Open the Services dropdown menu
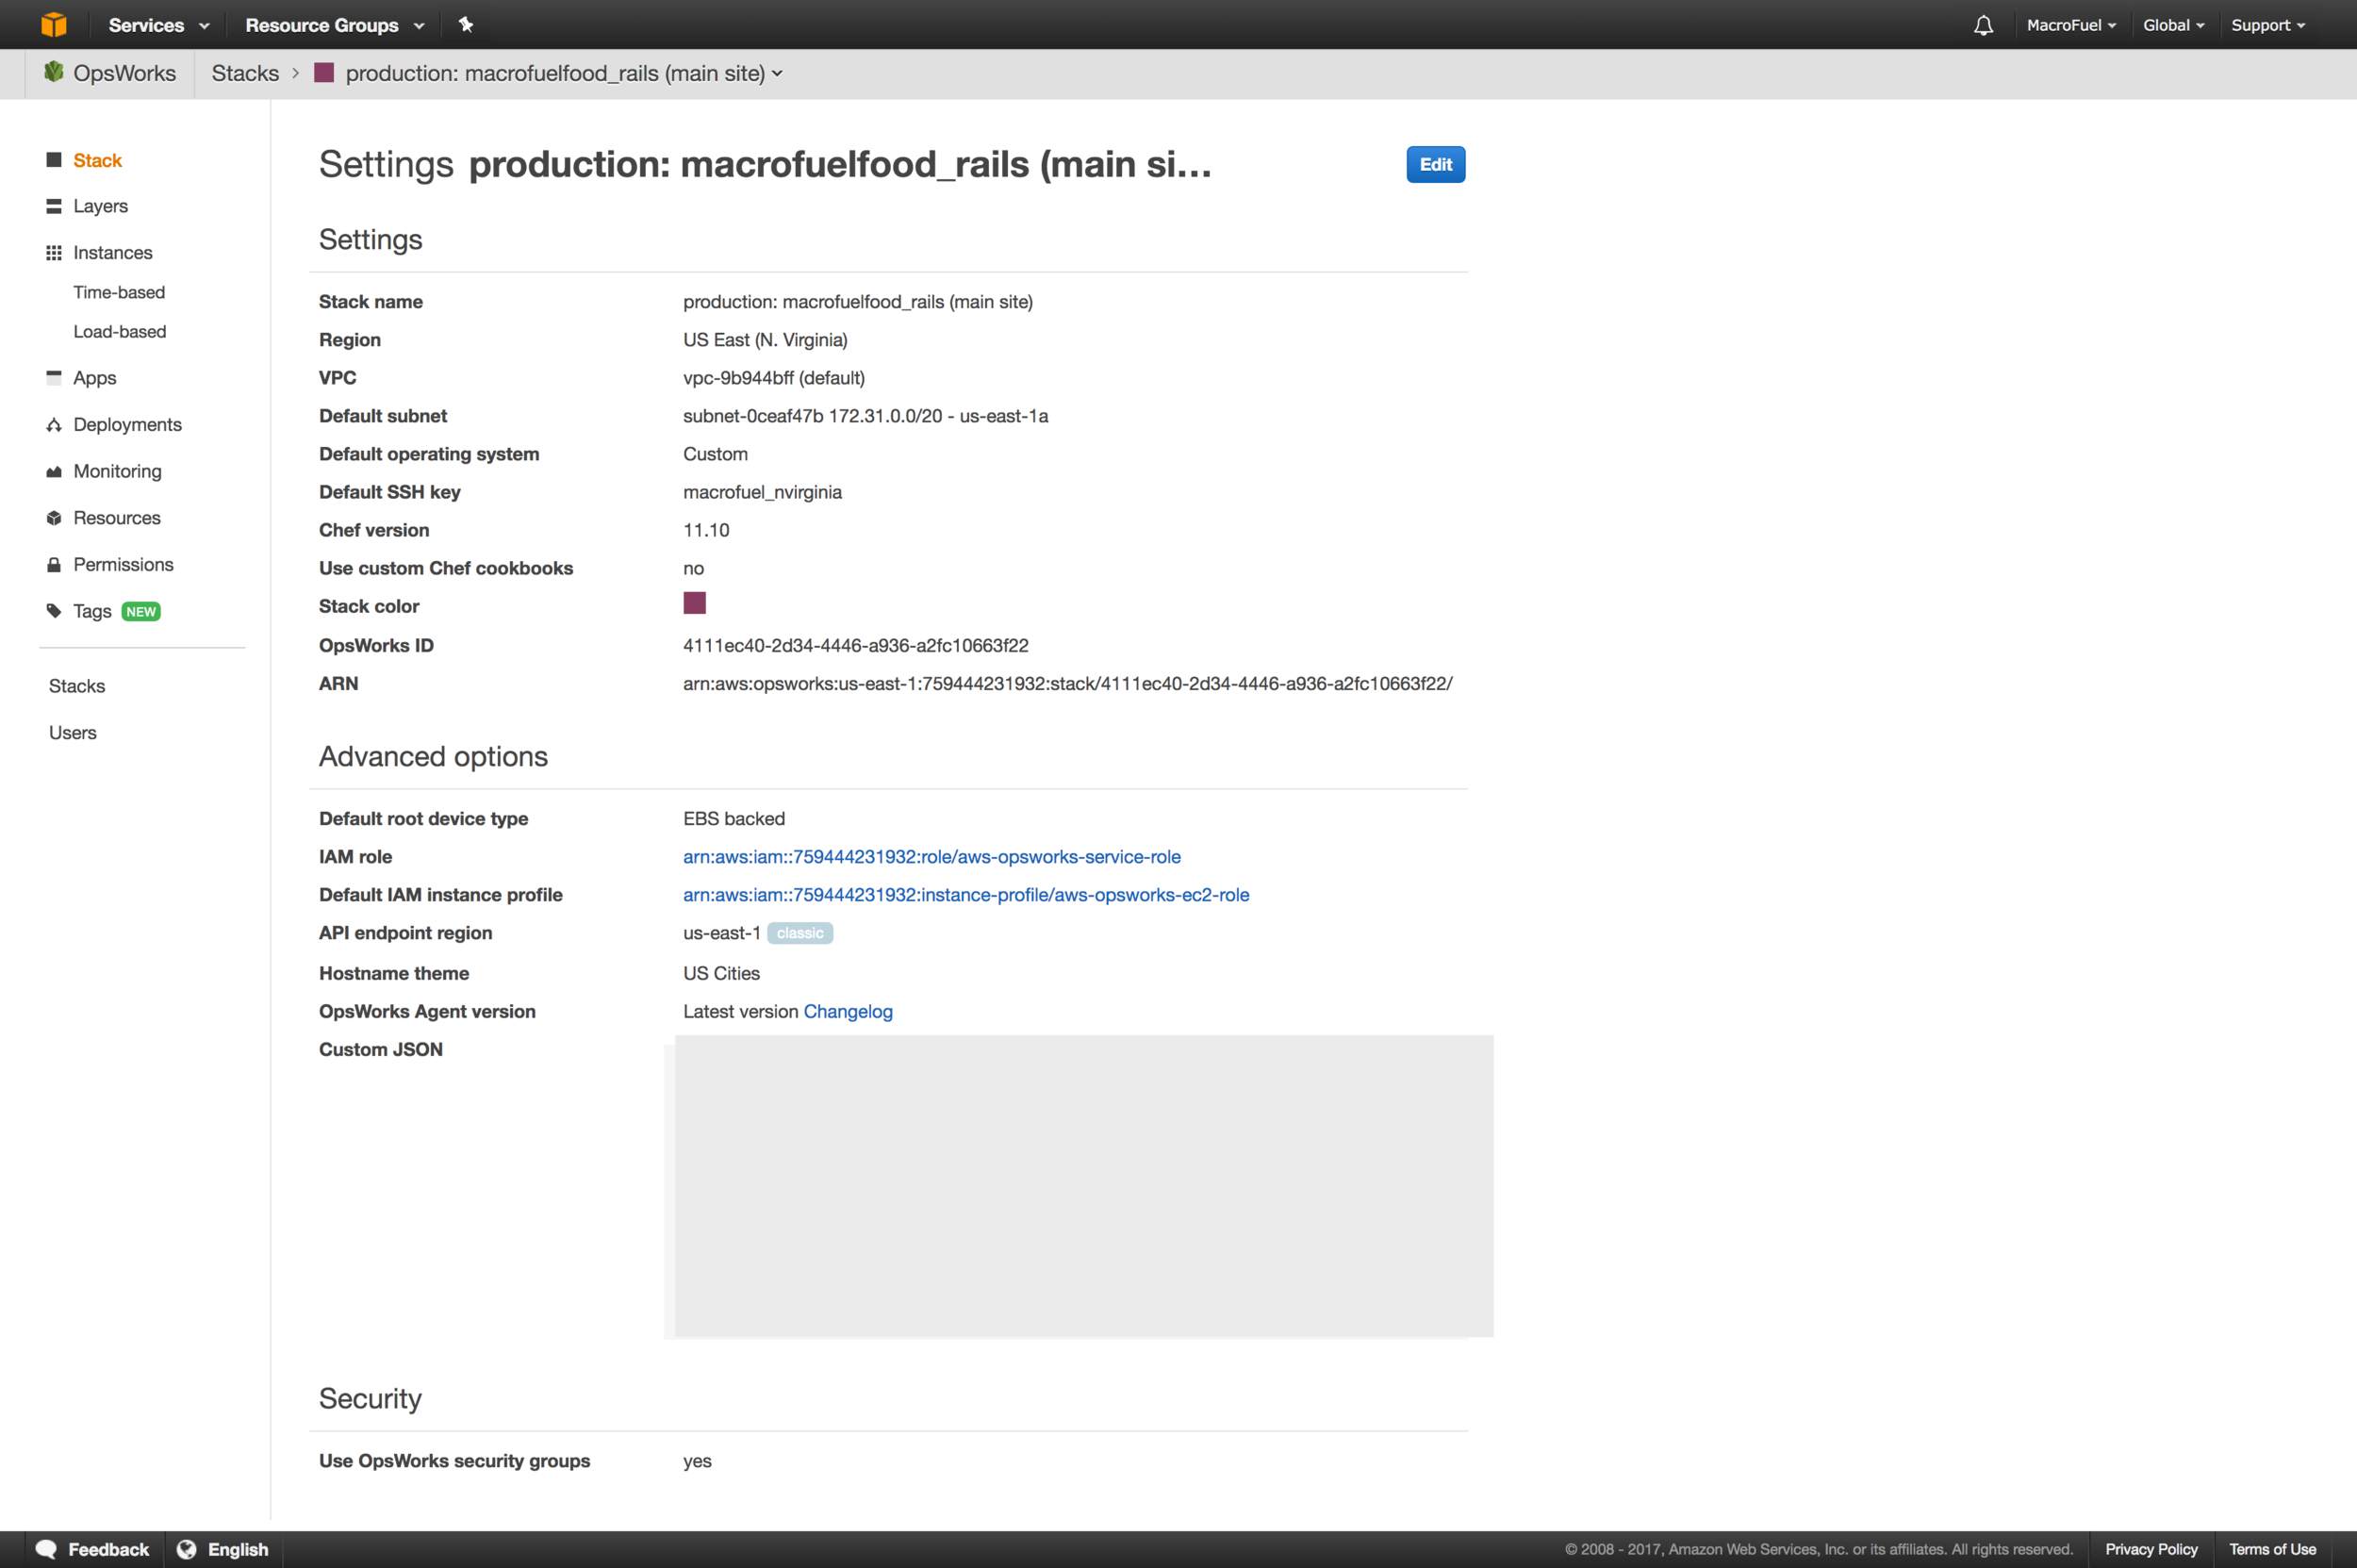This screenshot has width=2357, height=1568. tap(158, 25)
